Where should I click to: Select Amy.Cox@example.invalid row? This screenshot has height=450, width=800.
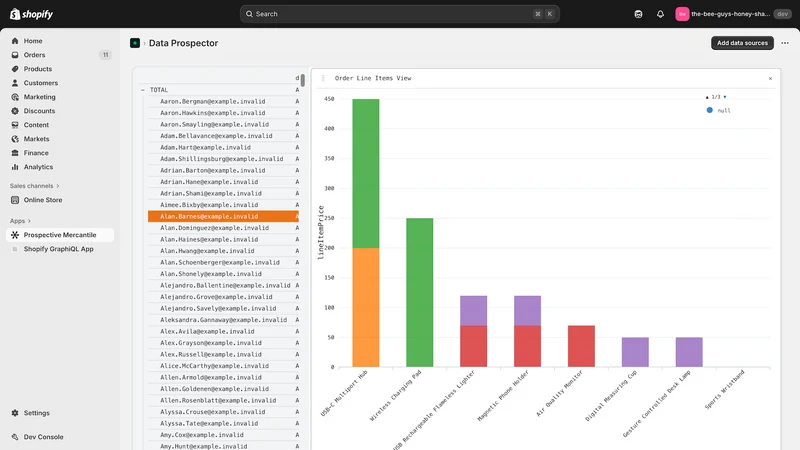tap(223, 435)
